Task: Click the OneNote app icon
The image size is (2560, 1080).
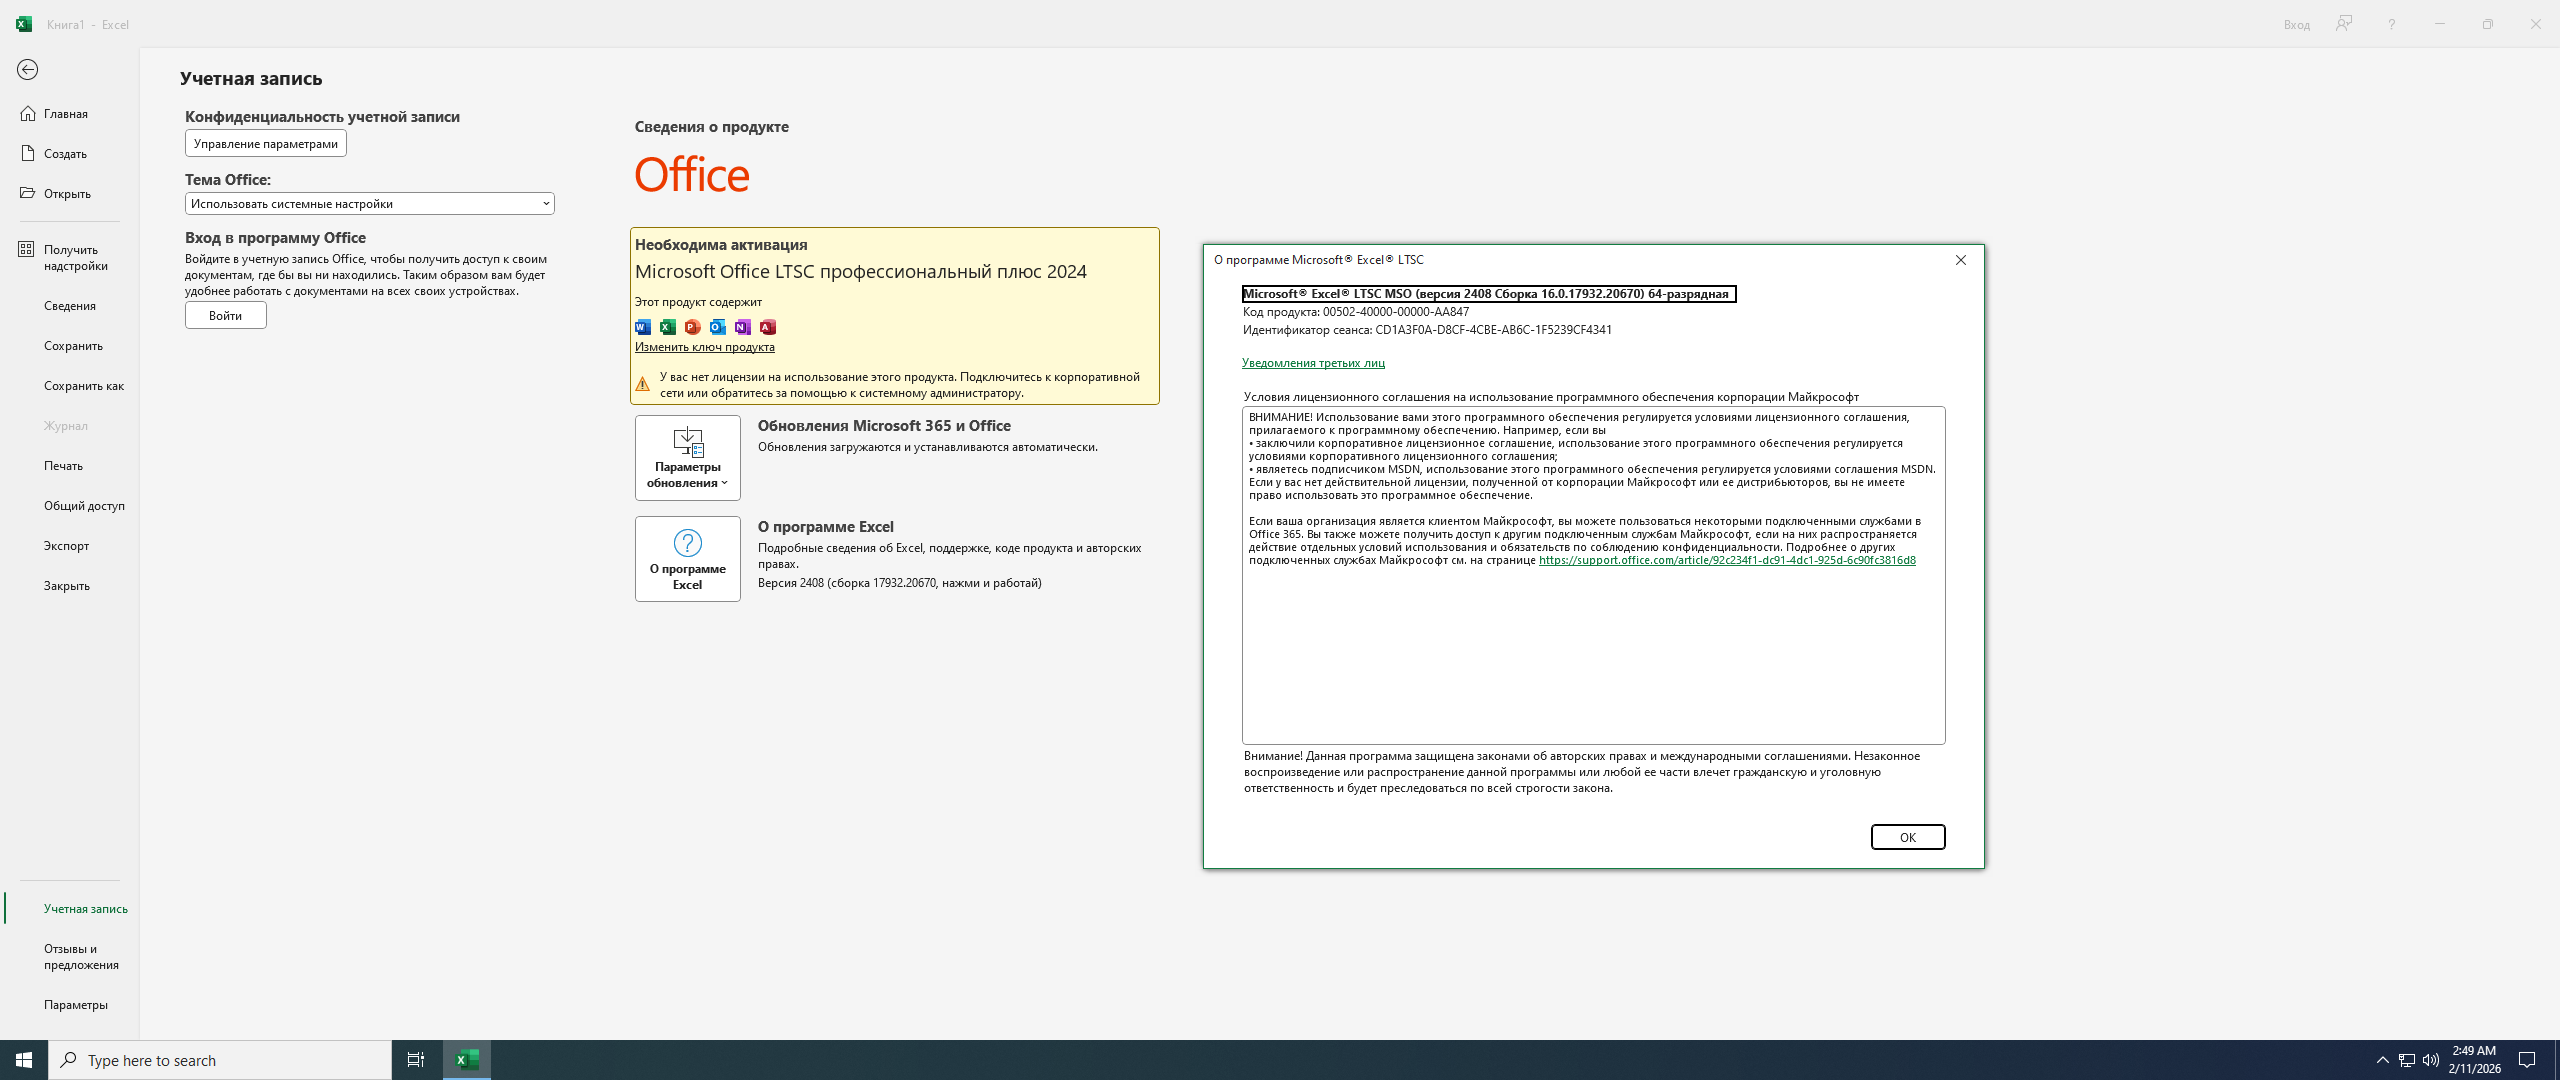Action: [x=742, y=327]
